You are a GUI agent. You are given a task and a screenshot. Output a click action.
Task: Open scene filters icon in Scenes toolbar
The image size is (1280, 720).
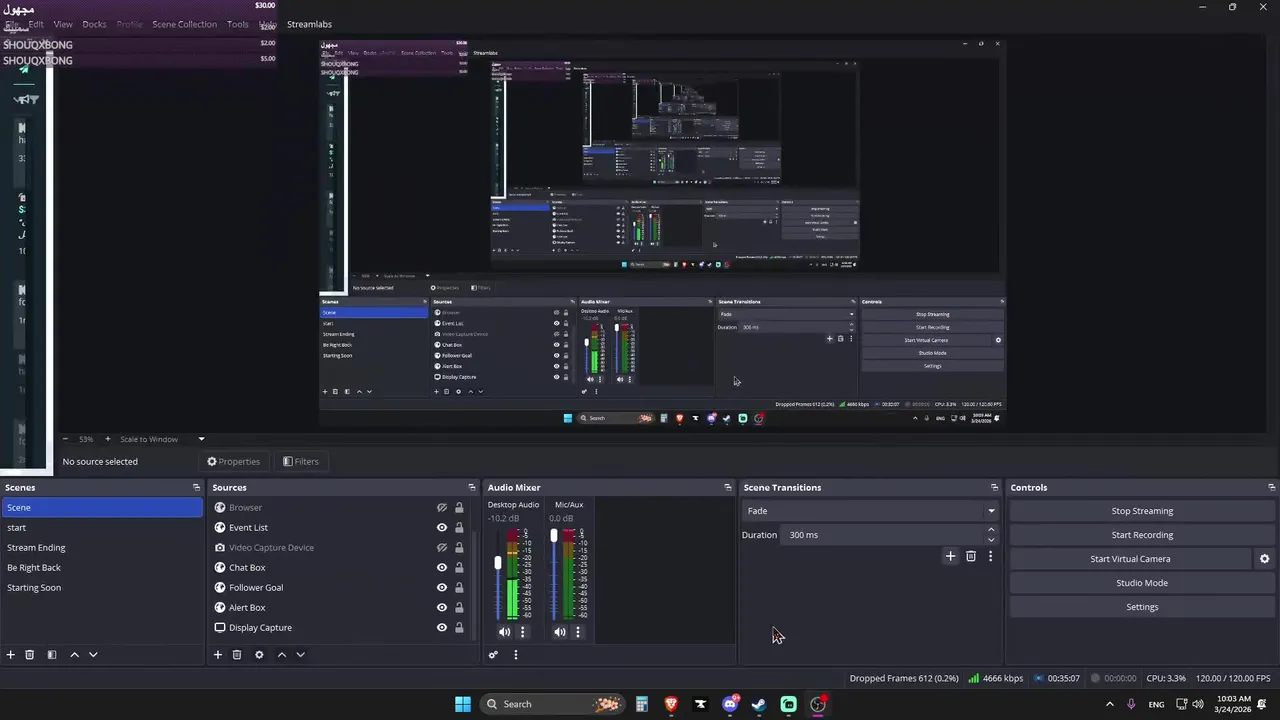52,655
